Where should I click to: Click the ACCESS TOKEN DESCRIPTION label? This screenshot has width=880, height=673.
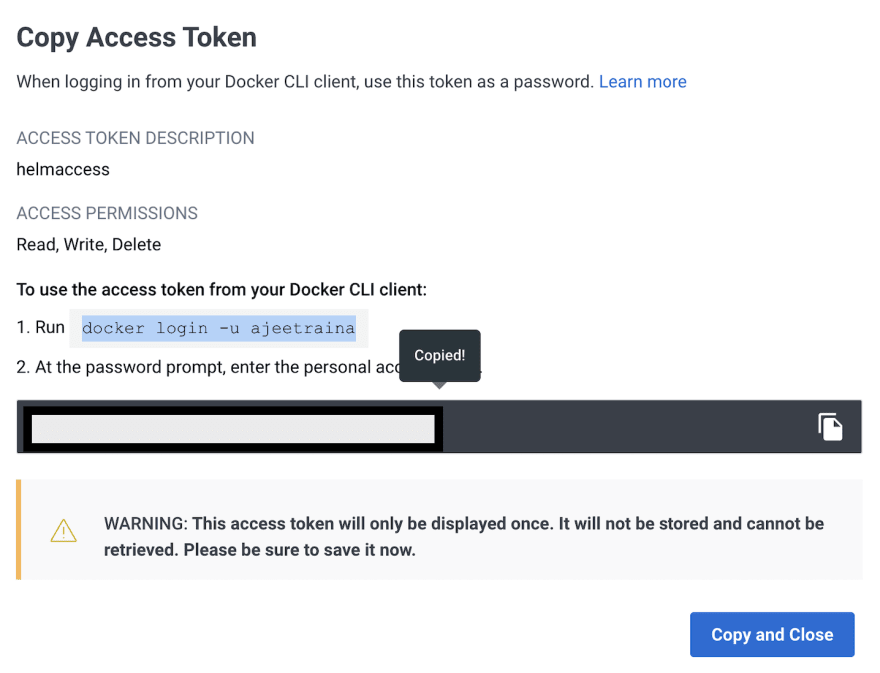coord(135,138)
